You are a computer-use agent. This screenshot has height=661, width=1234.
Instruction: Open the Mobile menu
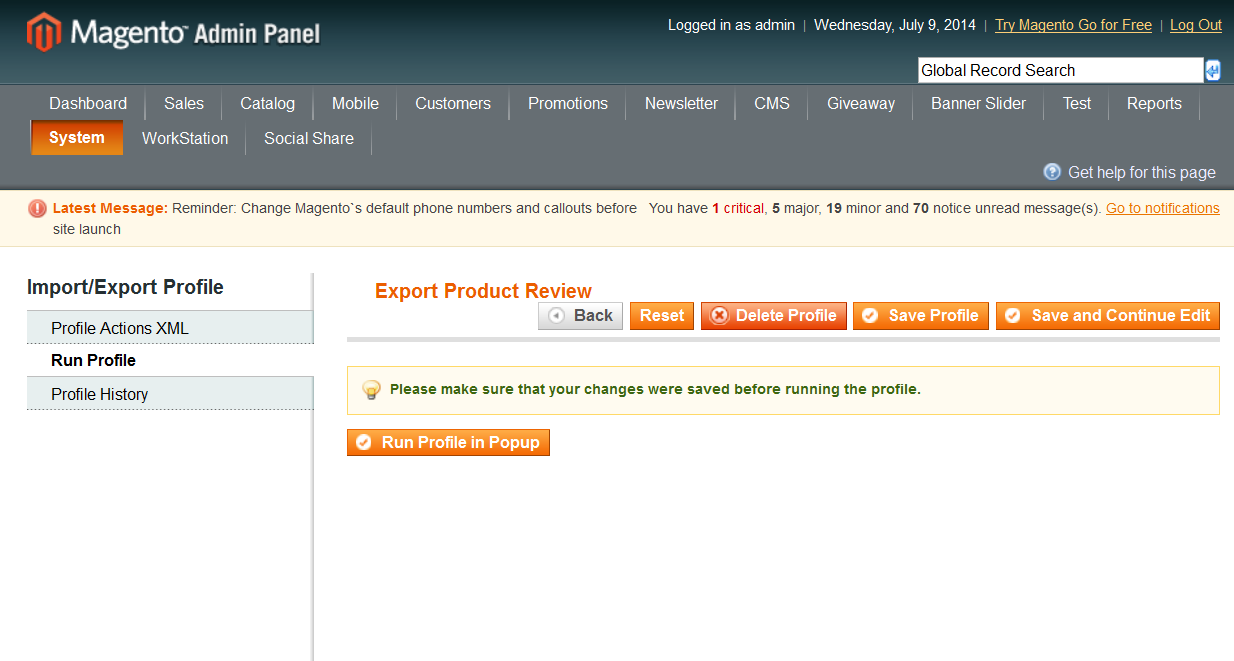pyautogui.click(x=355, y=104)
